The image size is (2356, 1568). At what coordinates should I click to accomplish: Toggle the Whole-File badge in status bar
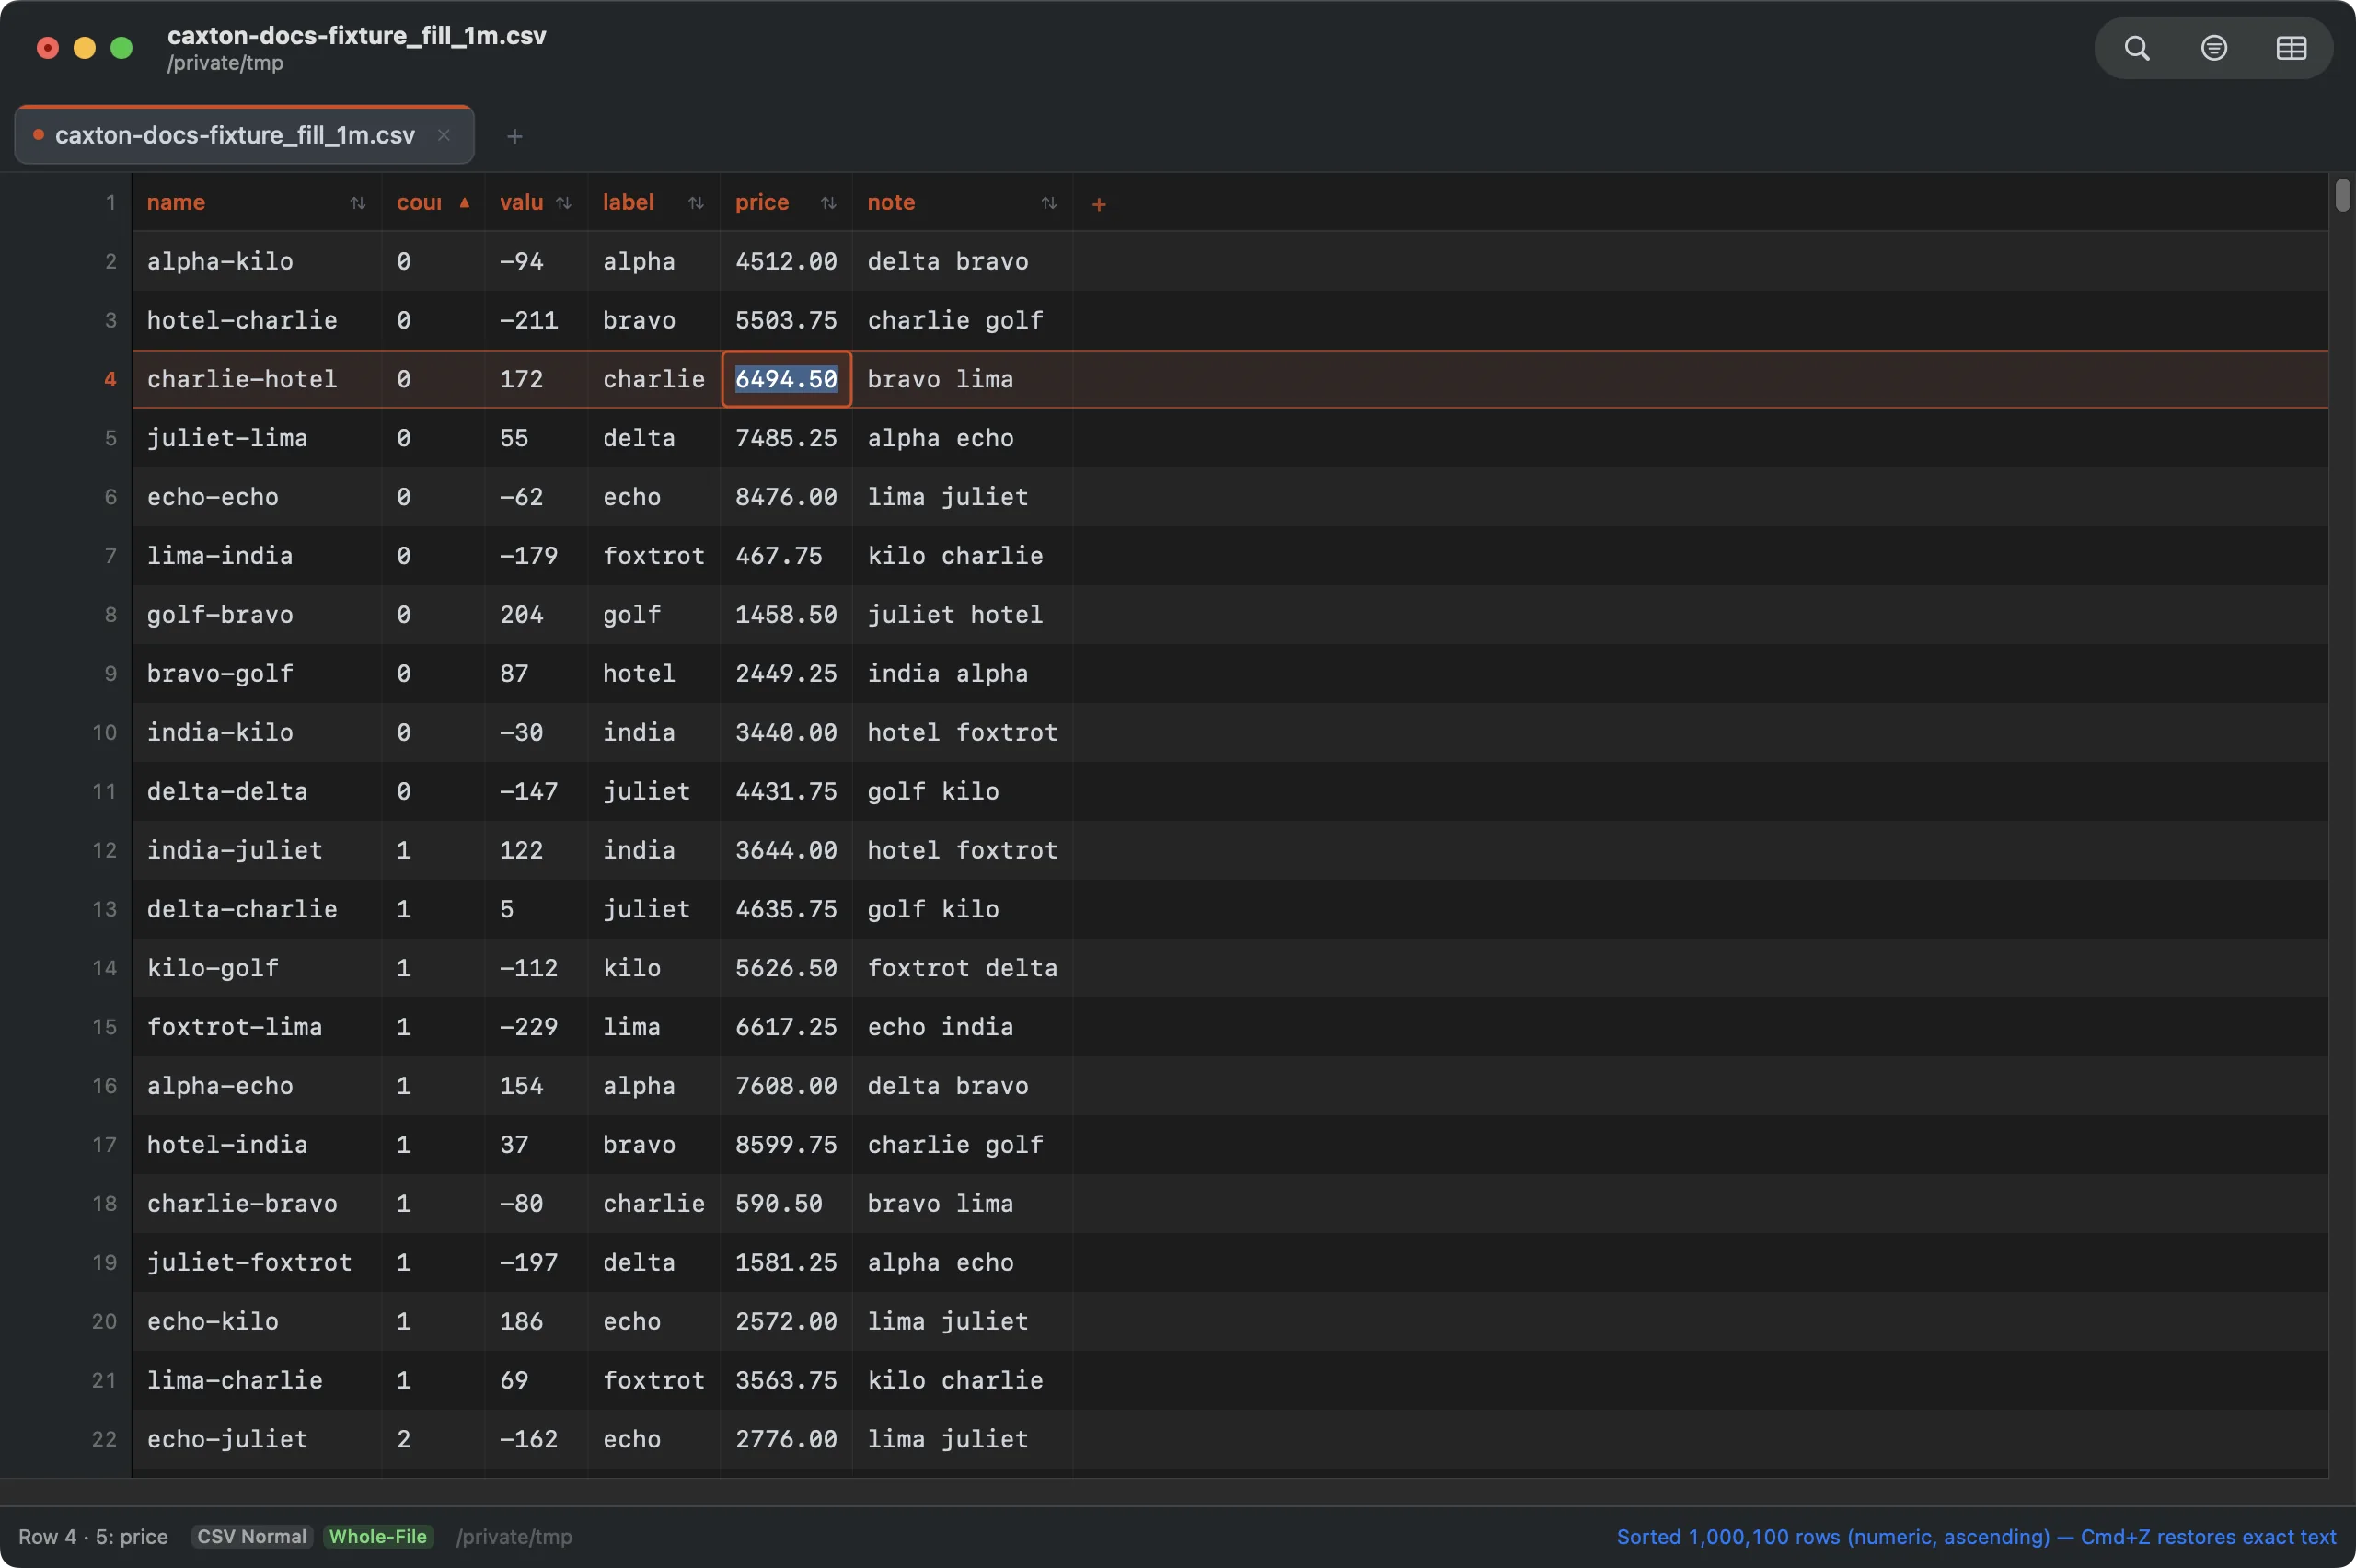[x=378, y=1536]
